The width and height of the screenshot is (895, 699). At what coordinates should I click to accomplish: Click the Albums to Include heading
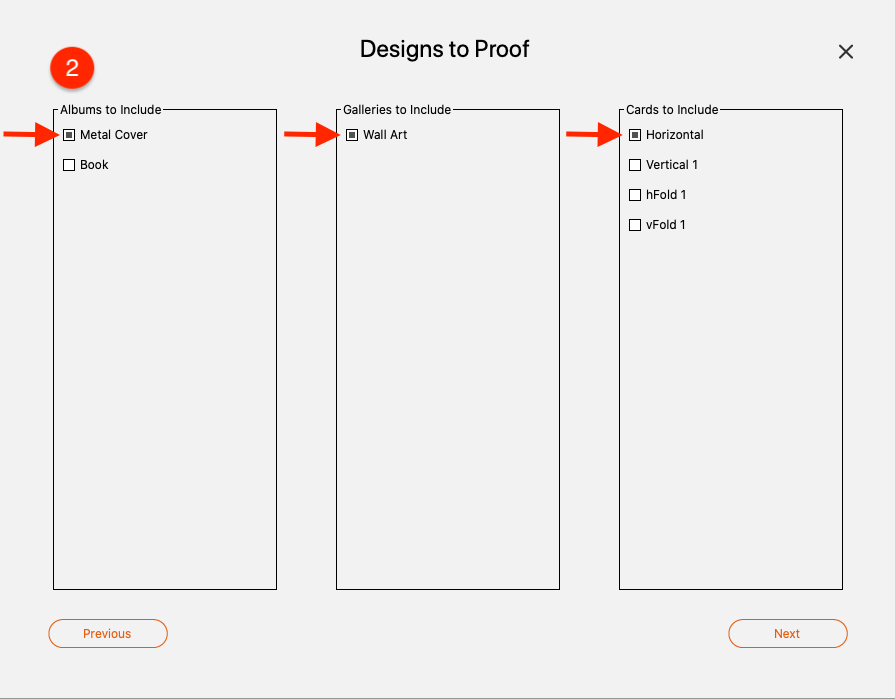tap(111, 110)
